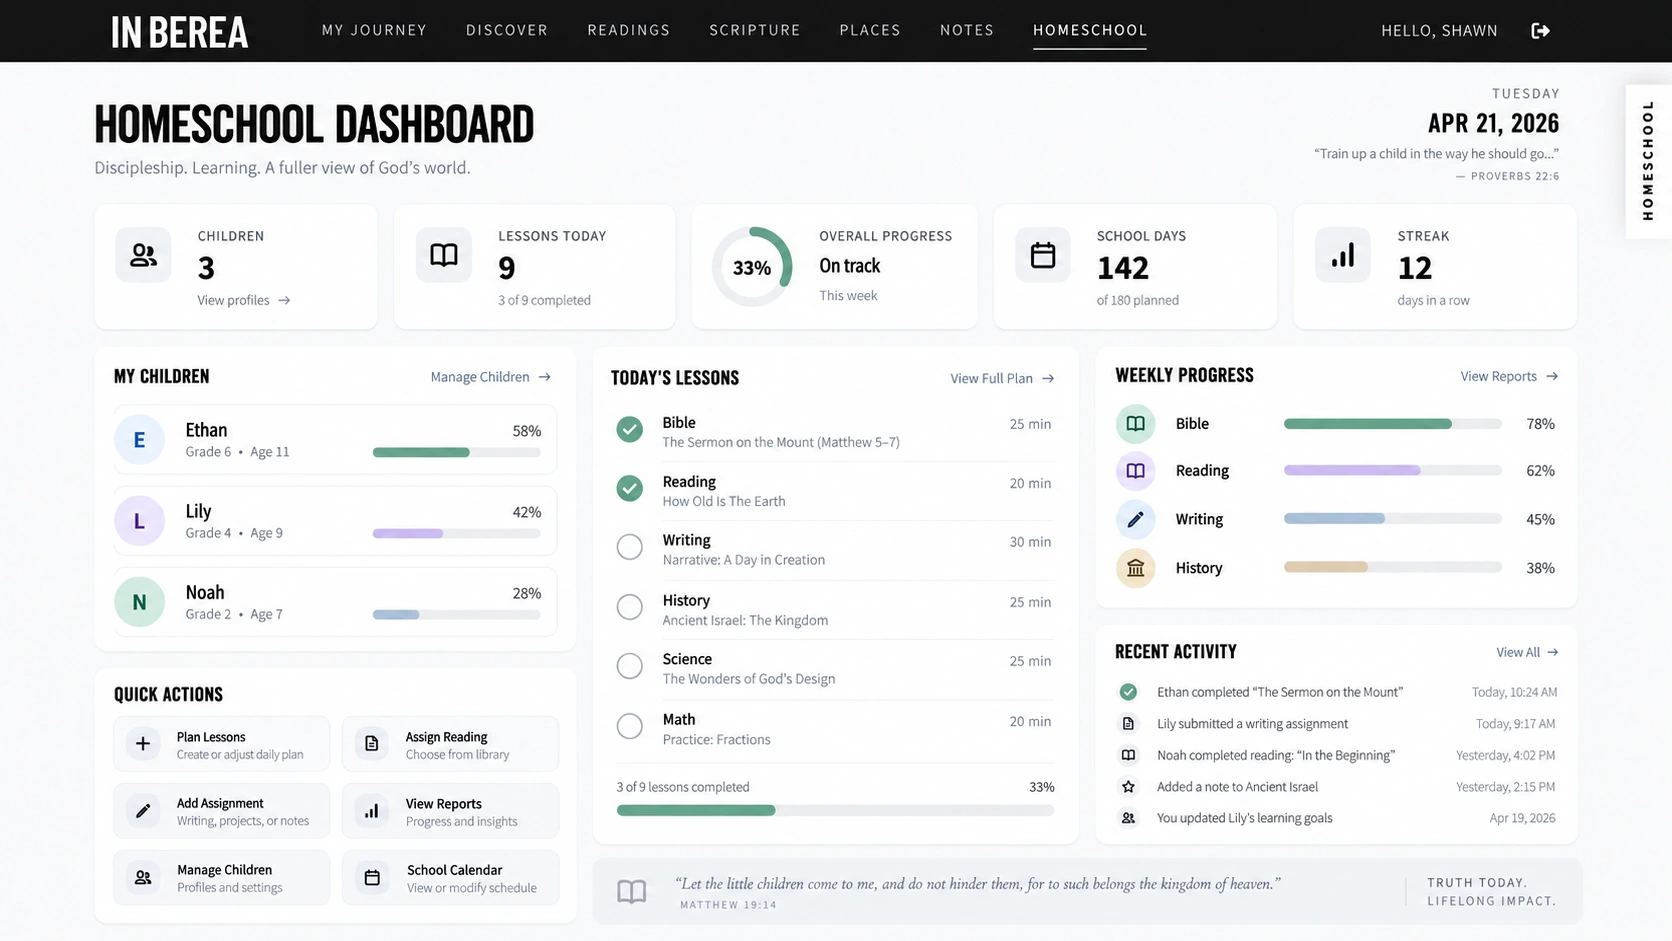Click the book icon beside Noah's reading activity
Image resolution: width=1672 pixels, height=941 pixels.
(x=1128, y=755)
